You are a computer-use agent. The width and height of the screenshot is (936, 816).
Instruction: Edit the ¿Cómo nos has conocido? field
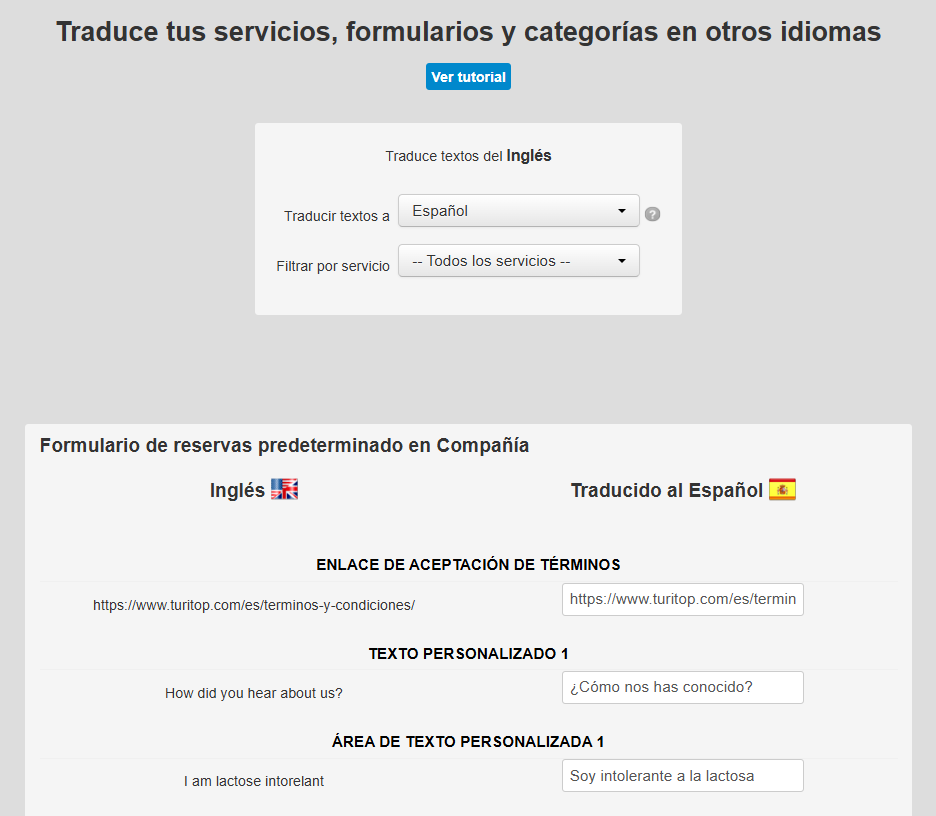click(682, 688)
